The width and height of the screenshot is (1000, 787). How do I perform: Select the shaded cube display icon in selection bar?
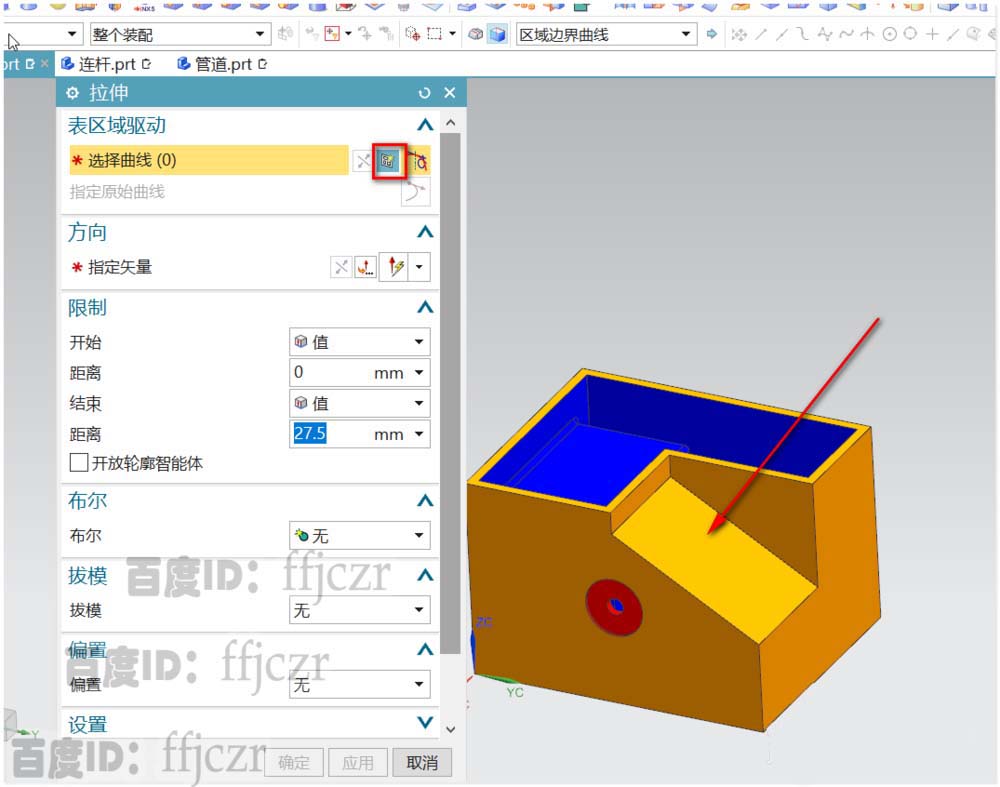tap(497, 34)
